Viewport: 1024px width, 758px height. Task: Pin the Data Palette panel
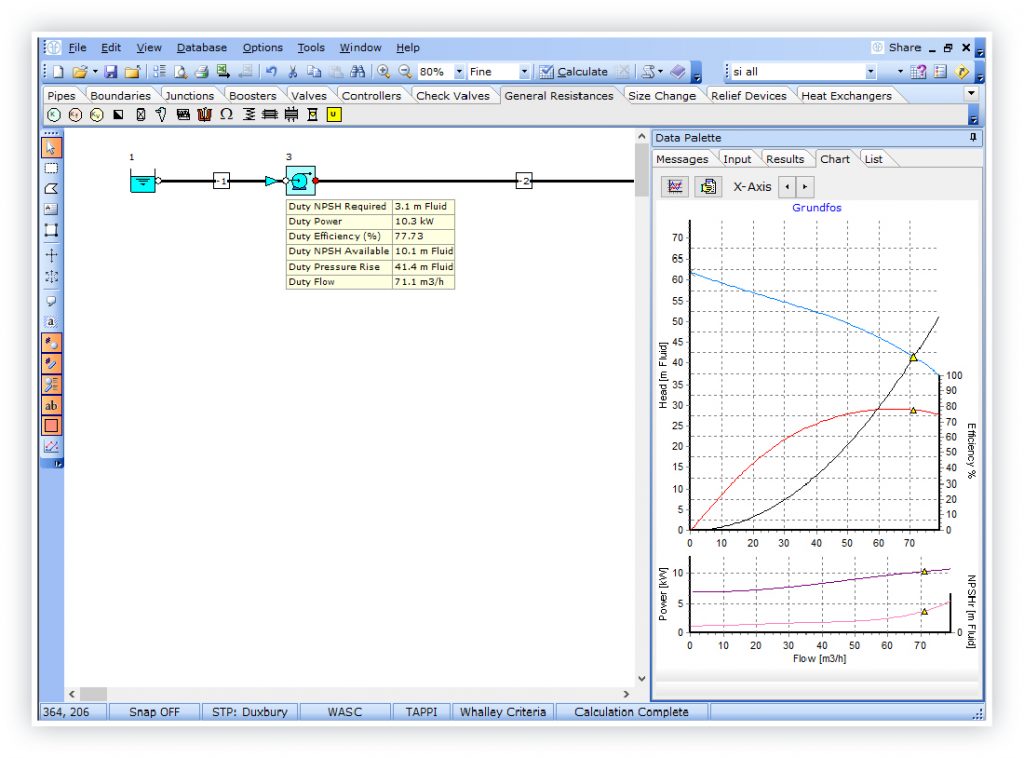973,138
